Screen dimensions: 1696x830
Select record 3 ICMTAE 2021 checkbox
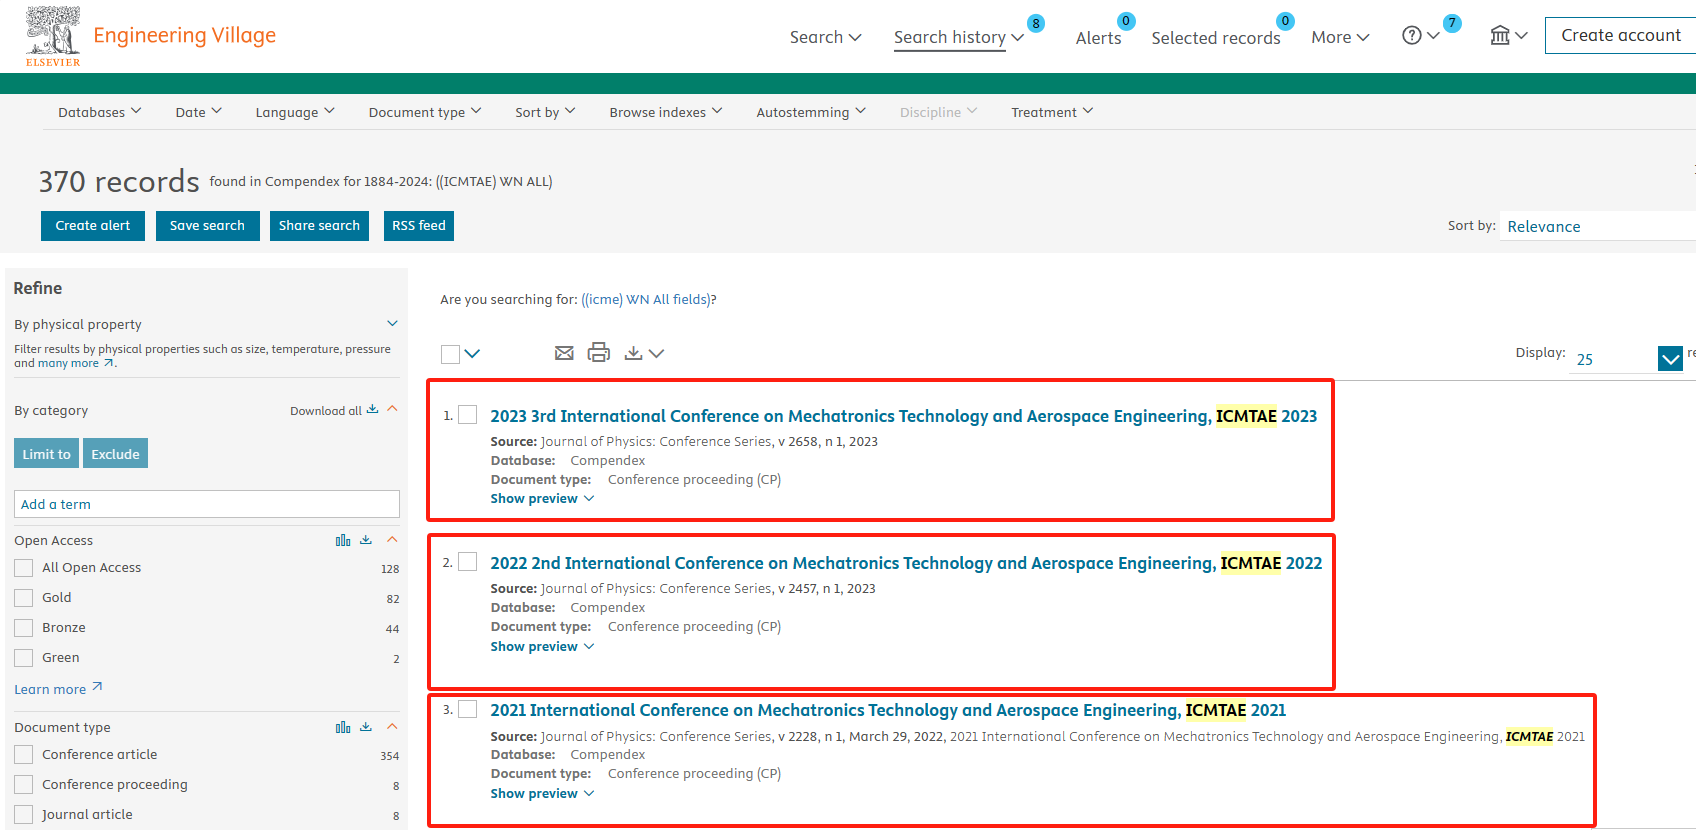click(x=467, y=709)
